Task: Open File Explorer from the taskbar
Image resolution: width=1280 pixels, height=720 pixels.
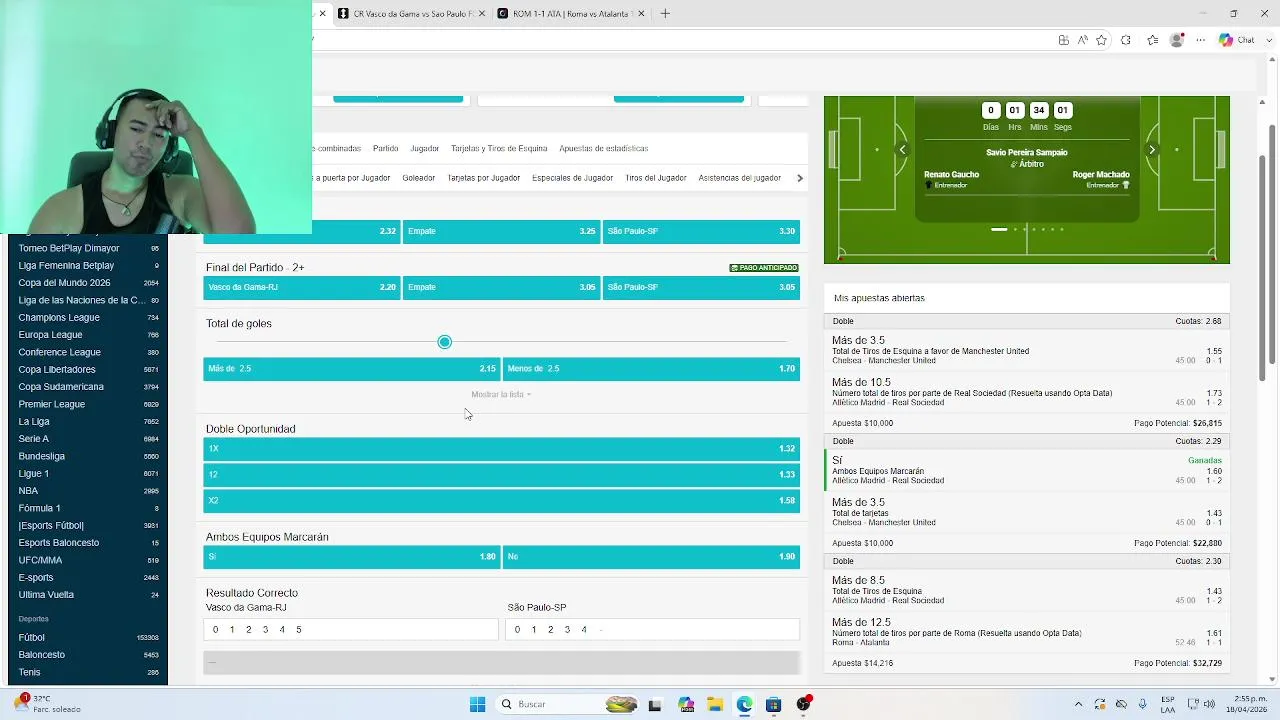Action: click(x=715, y=704)
